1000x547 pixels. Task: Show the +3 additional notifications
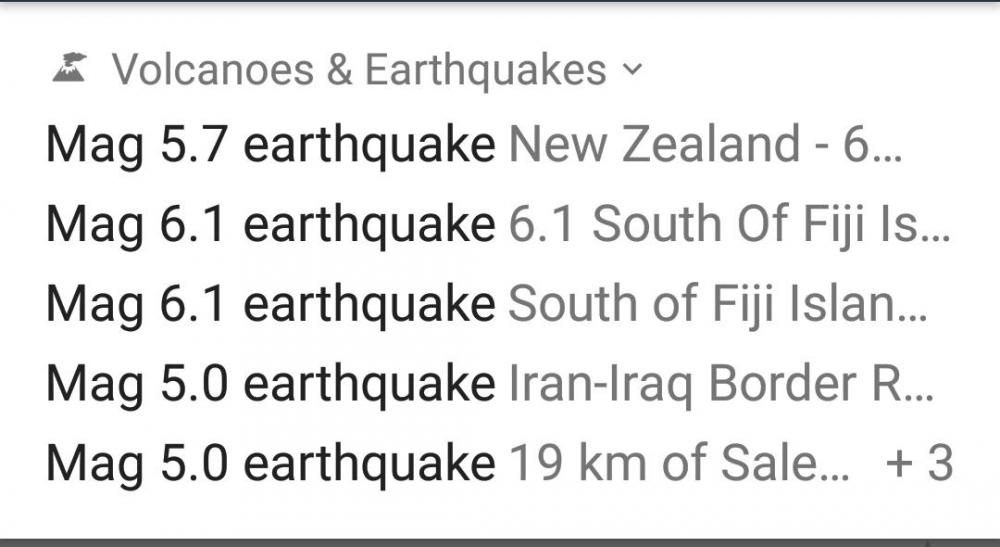[919, 464]
